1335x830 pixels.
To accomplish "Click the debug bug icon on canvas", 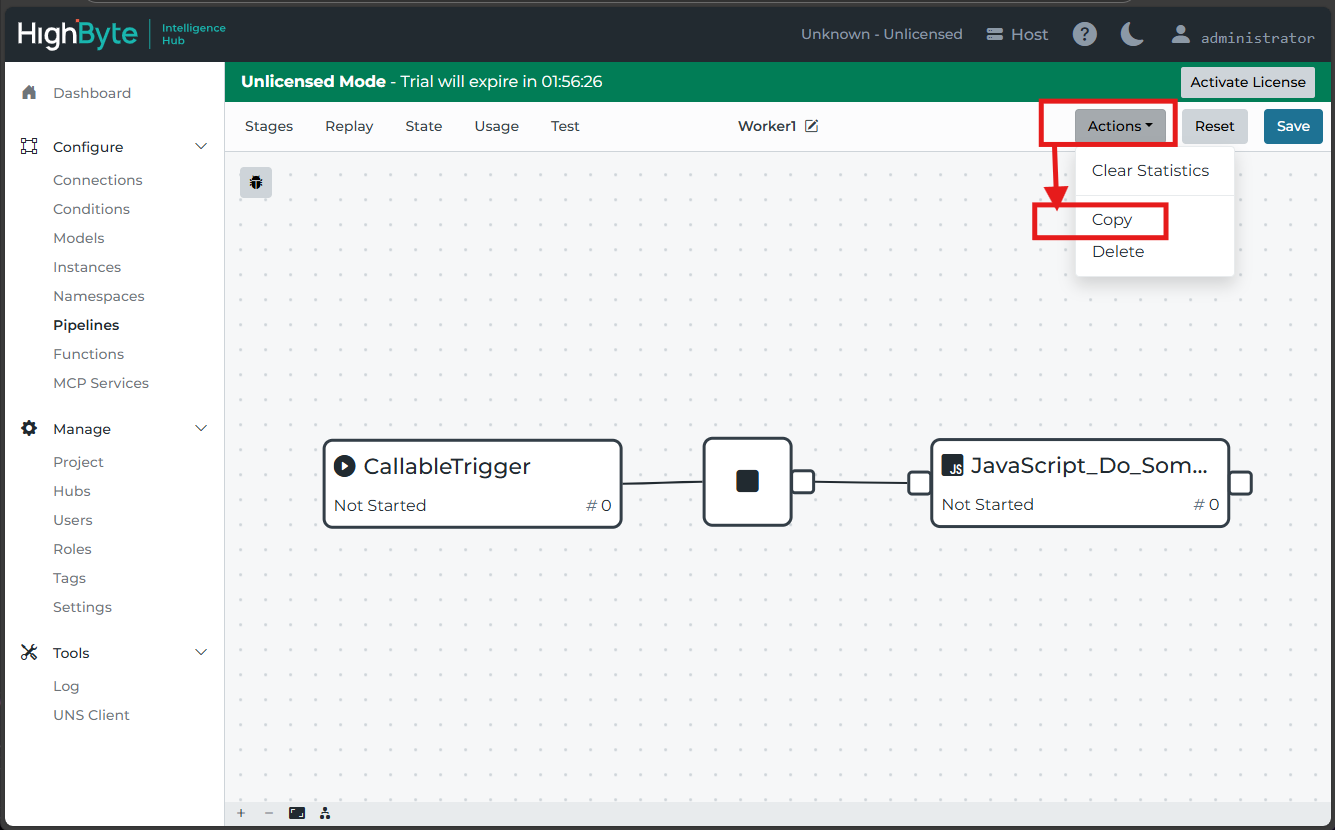I will point(256,183).
